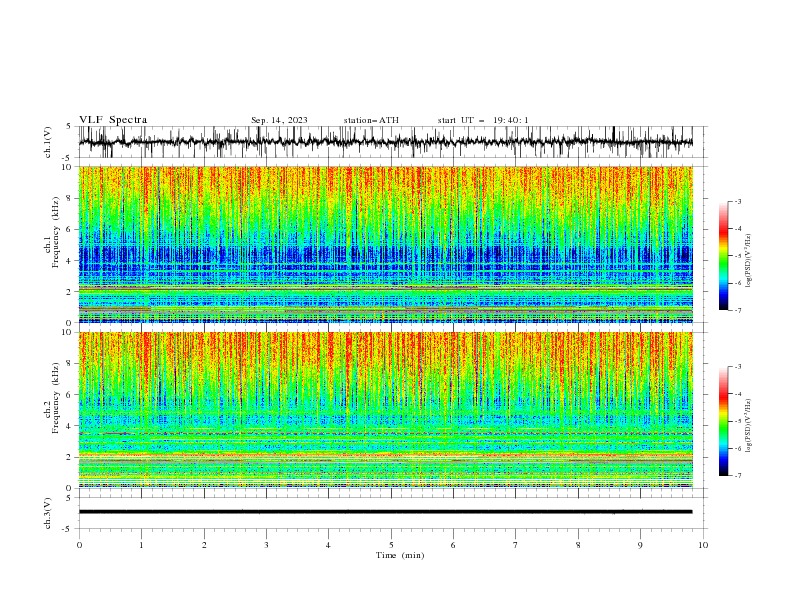
Task: Click the "9" tick on the time axis
Action: point(640,545)
